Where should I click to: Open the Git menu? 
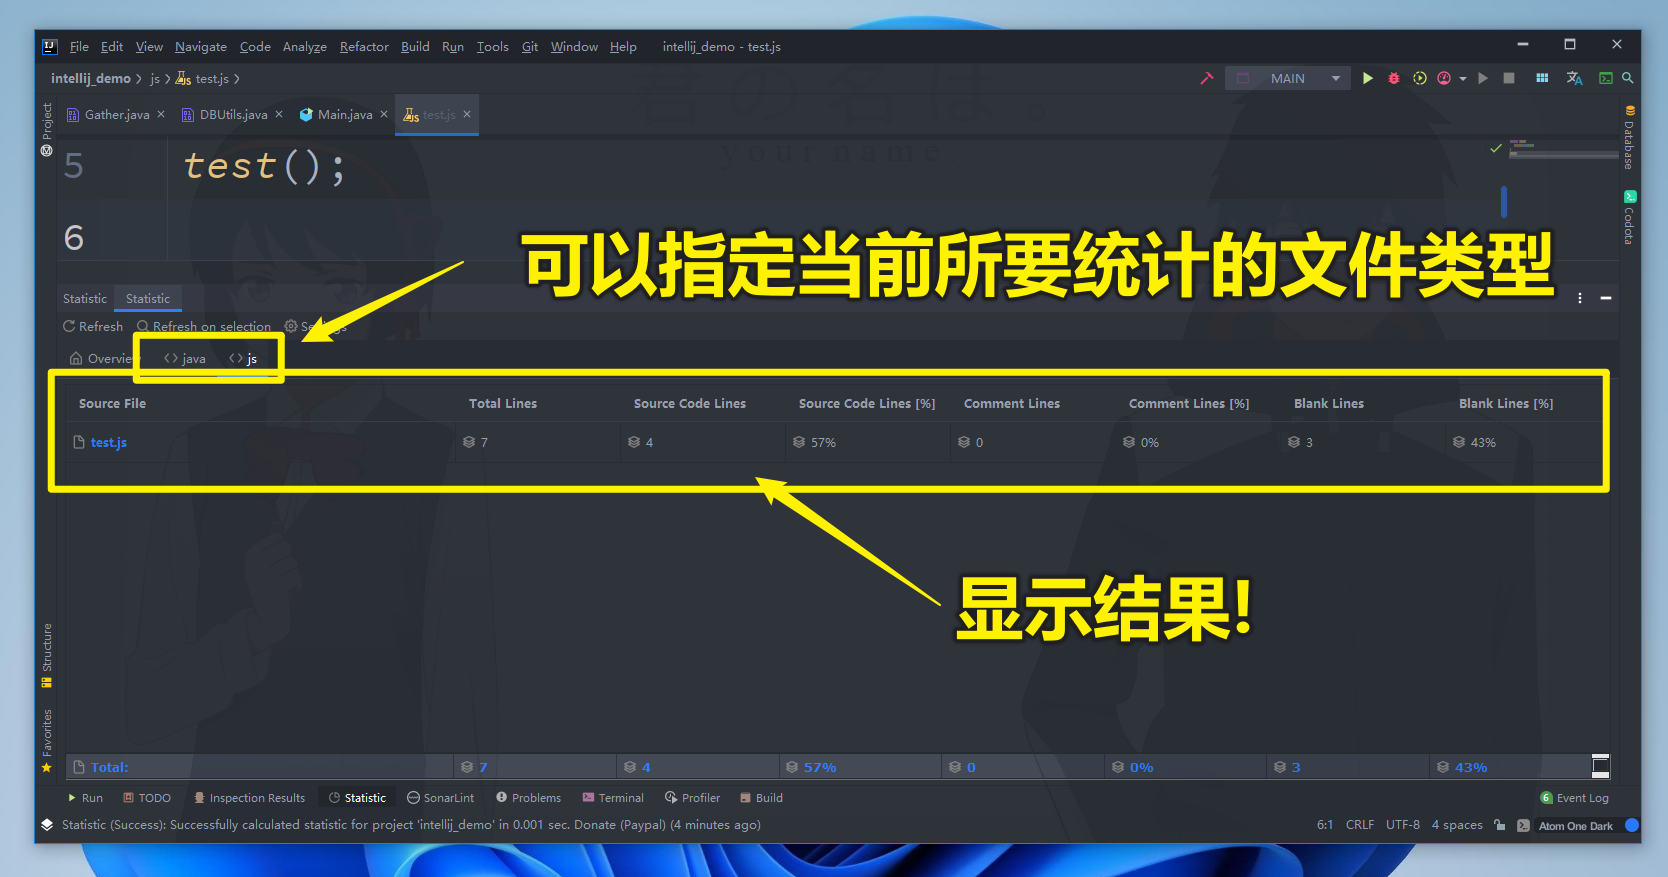[x=530, y=47]
